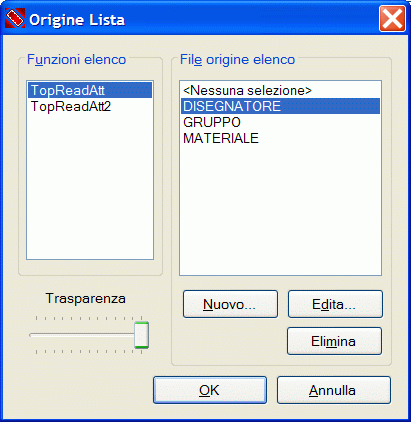
Task: Click the Elimina button
Action: pos(334,341)
